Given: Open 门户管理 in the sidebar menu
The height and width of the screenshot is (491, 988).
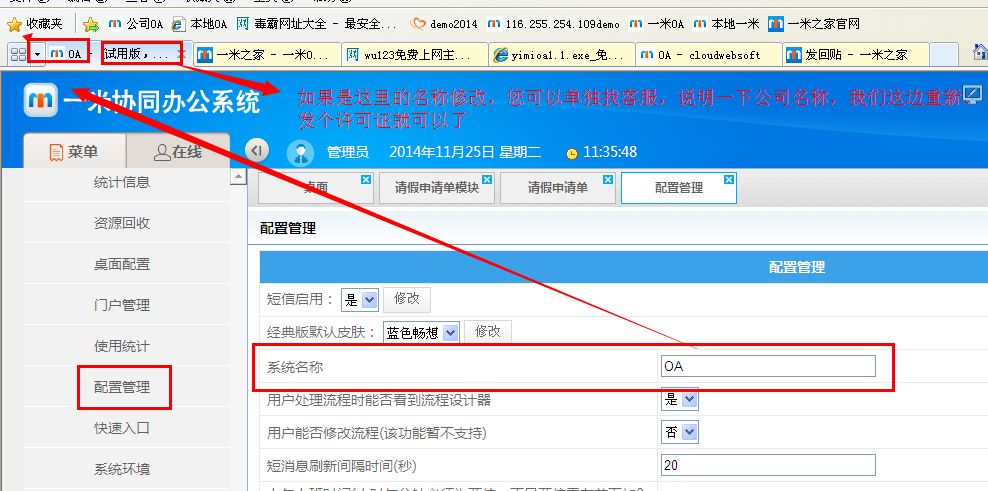Looking at the screenshot, I should click(x=122, y=305).
